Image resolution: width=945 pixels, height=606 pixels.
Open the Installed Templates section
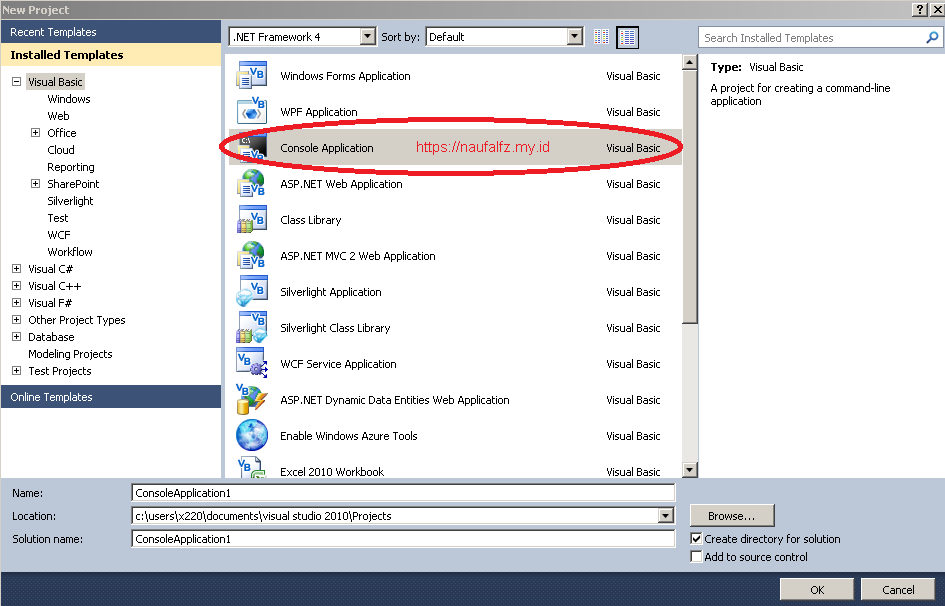111,55
